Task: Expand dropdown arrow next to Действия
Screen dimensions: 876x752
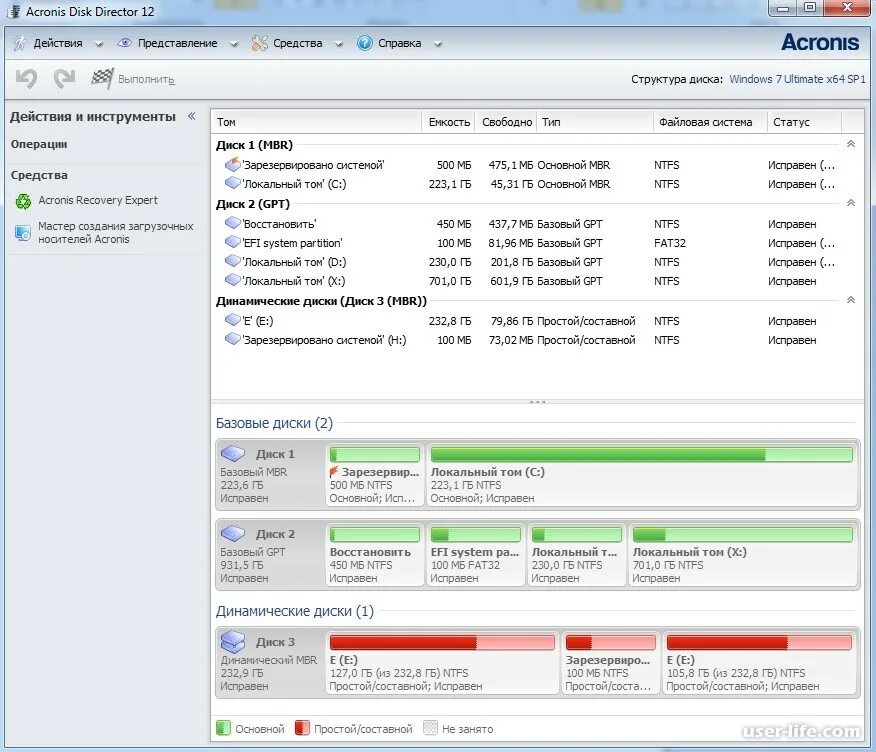Action: [99, 44]
